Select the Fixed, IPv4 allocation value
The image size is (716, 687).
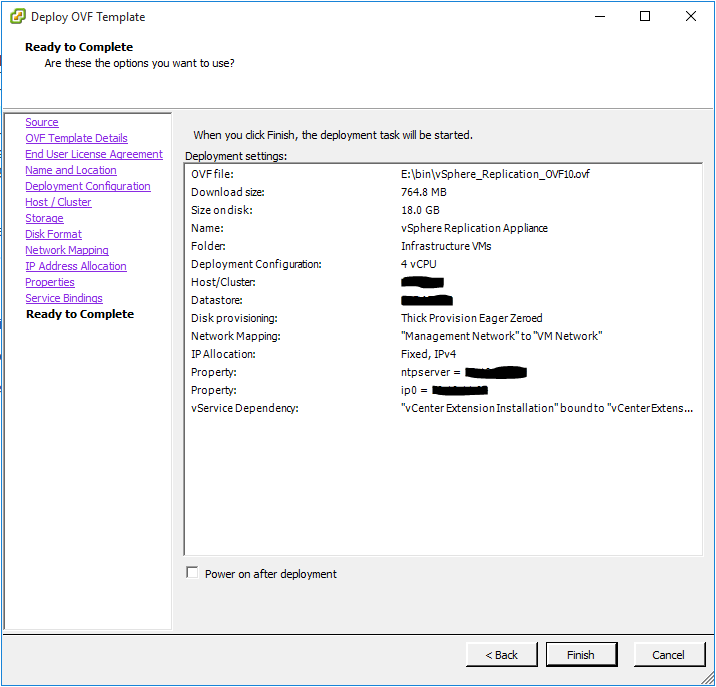(428, 354)
